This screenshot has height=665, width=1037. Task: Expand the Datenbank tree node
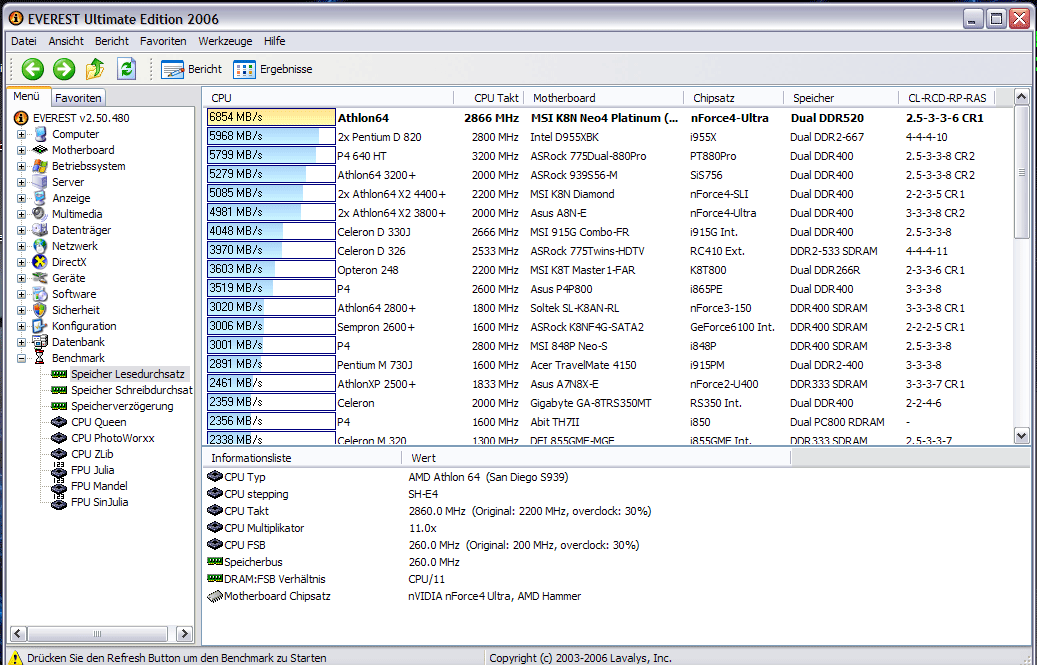[x=21, y=342]
